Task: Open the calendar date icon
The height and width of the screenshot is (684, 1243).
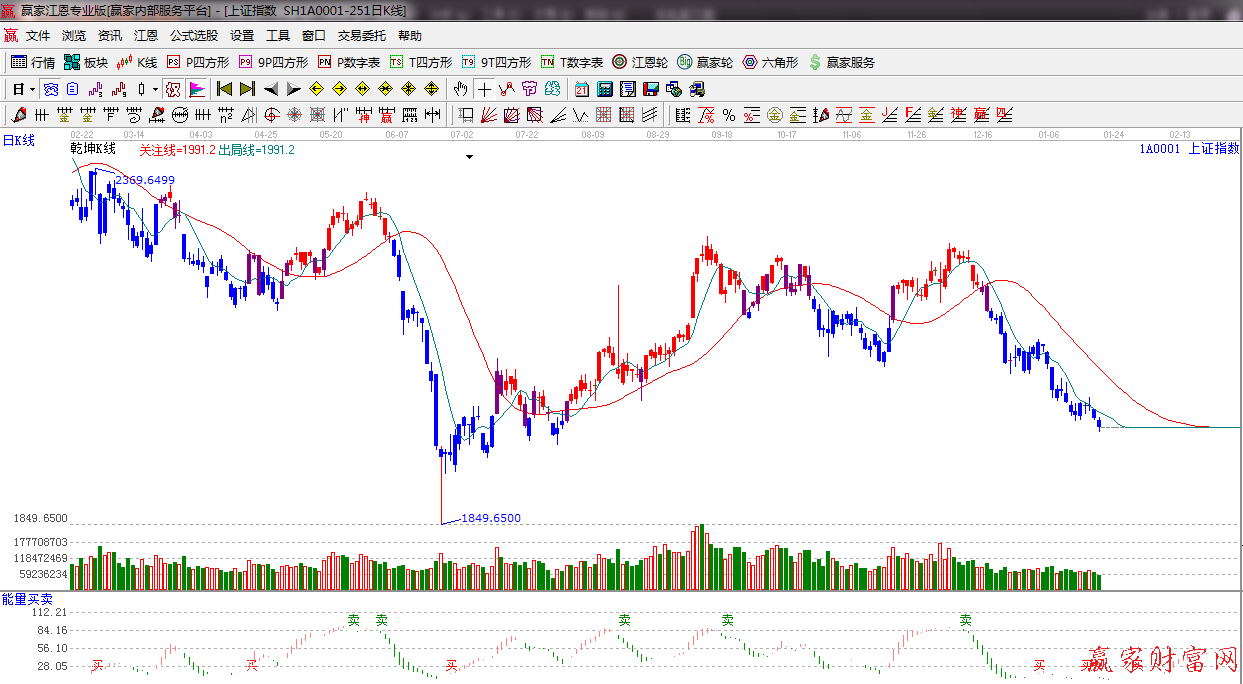Action: click(581, 89)
